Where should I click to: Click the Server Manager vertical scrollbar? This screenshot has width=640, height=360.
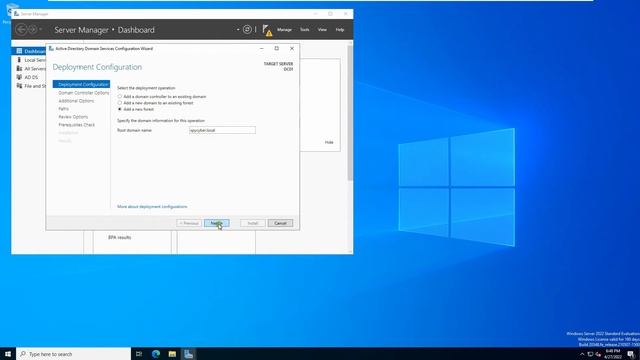pyautogui.click(x=350, y=112)
